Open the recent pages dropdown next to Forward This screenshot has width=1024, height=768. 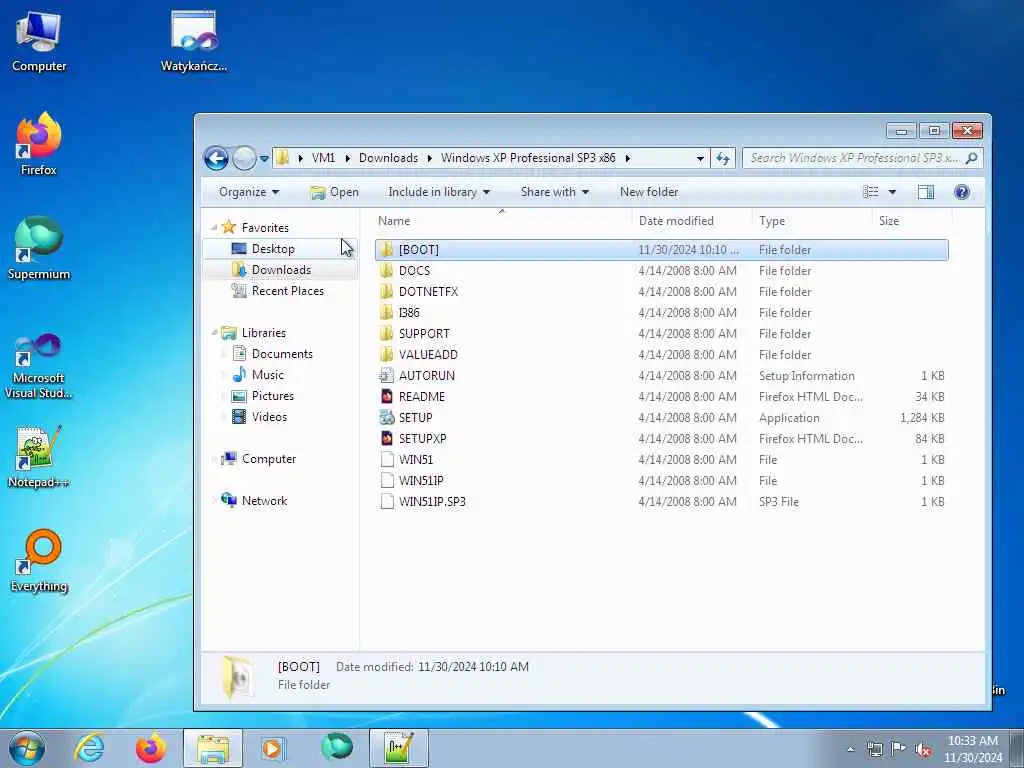tap(264, 158)
